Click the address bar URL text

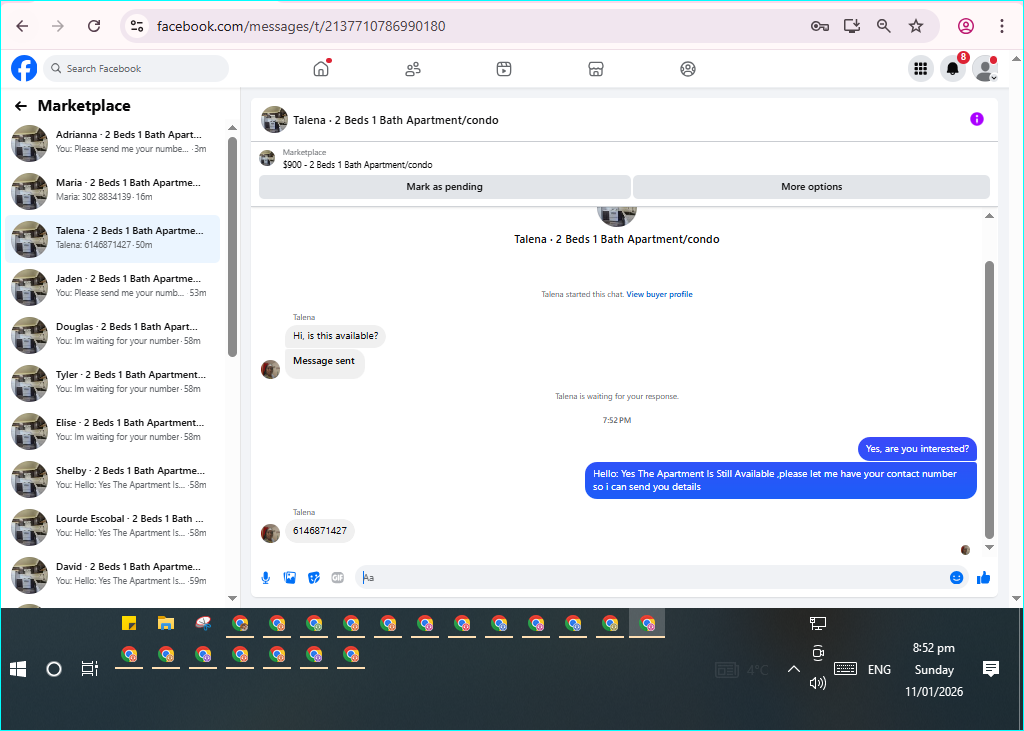[301, 26]
